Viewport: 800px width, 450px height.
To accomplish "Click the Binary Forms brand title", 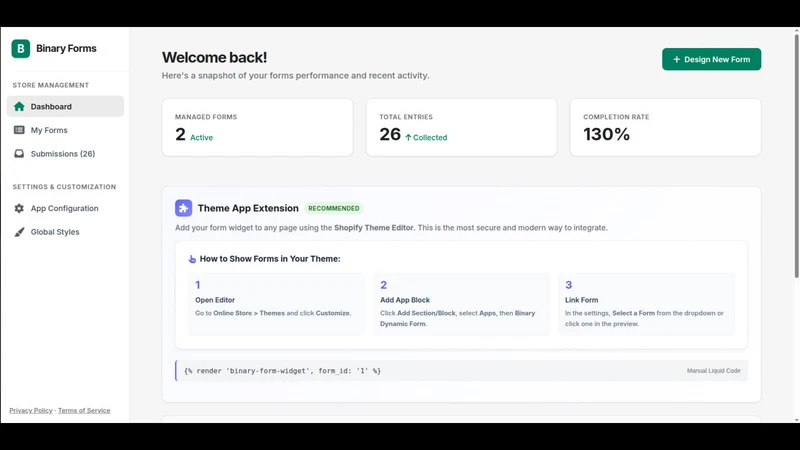I will tap(66, 48).
